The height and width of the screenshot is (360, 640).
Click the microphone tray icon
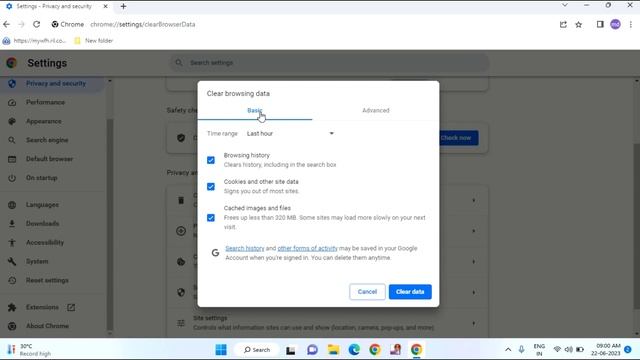tap(521, 350)
